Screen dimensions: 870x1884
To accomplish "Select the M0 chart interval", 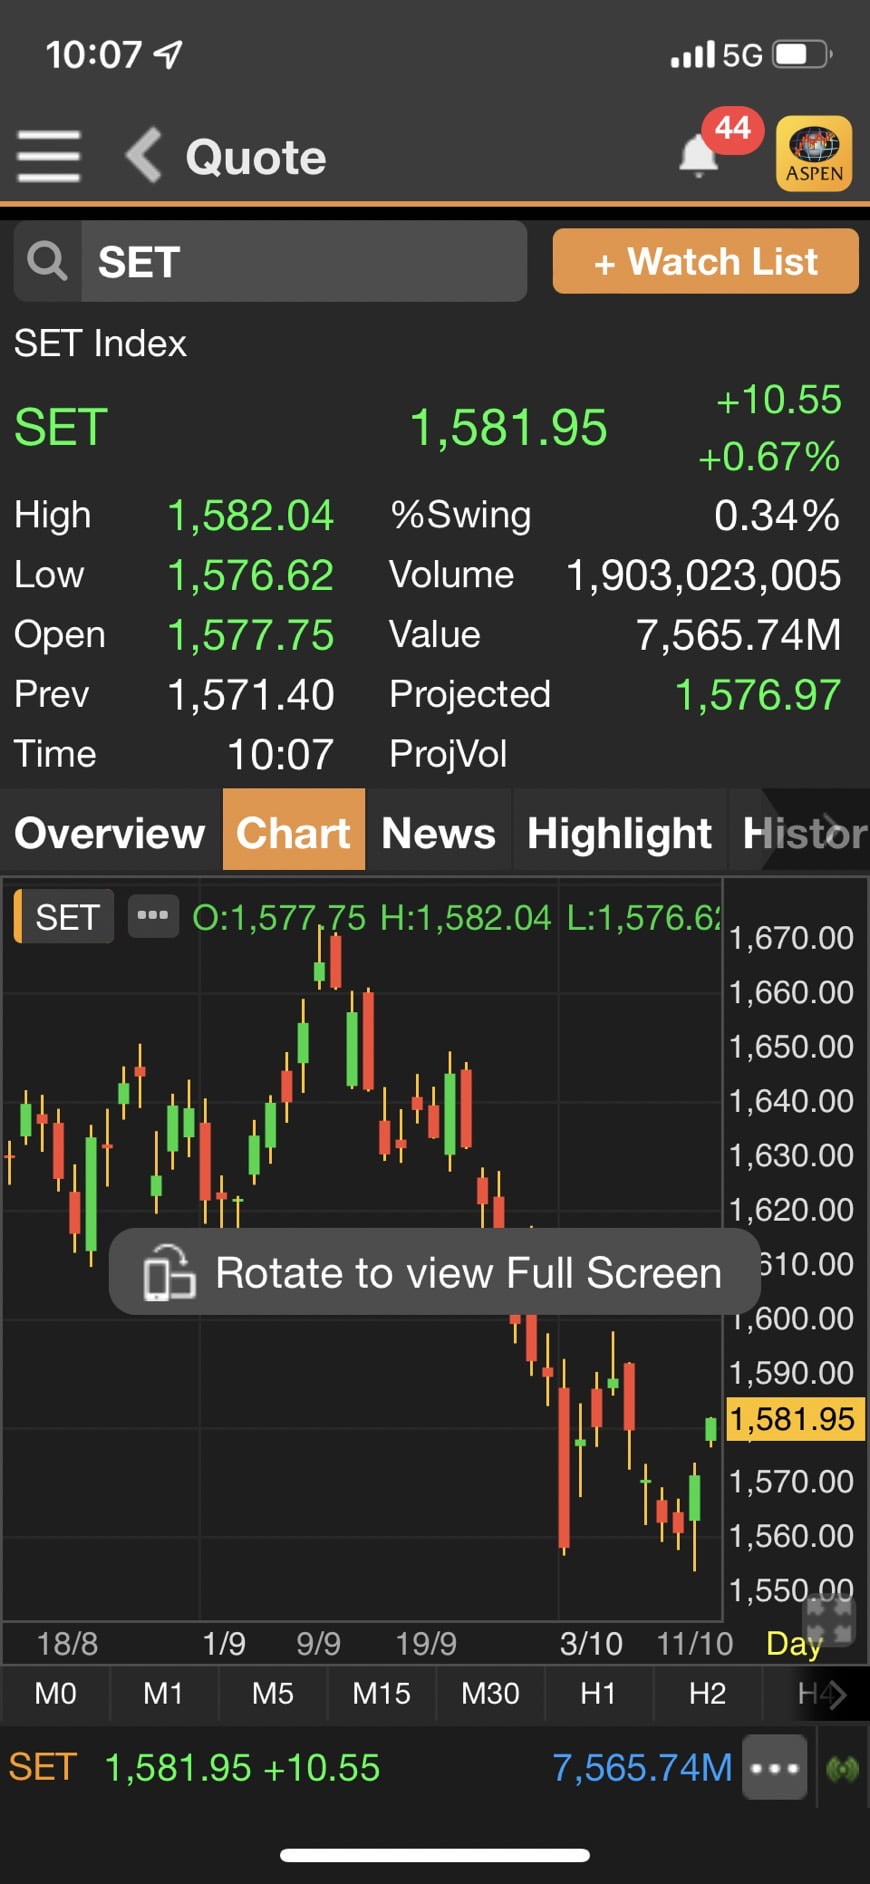I will [x=55, y=1693].
